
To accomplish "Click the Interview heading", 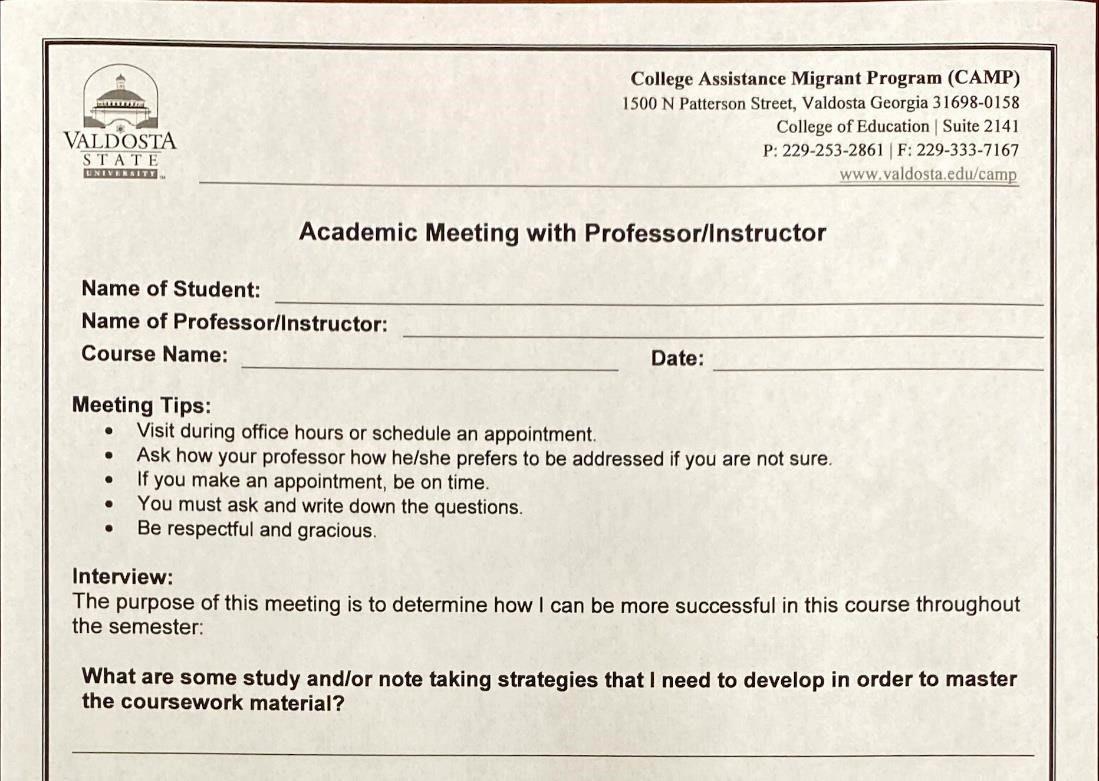I will 123,576.
